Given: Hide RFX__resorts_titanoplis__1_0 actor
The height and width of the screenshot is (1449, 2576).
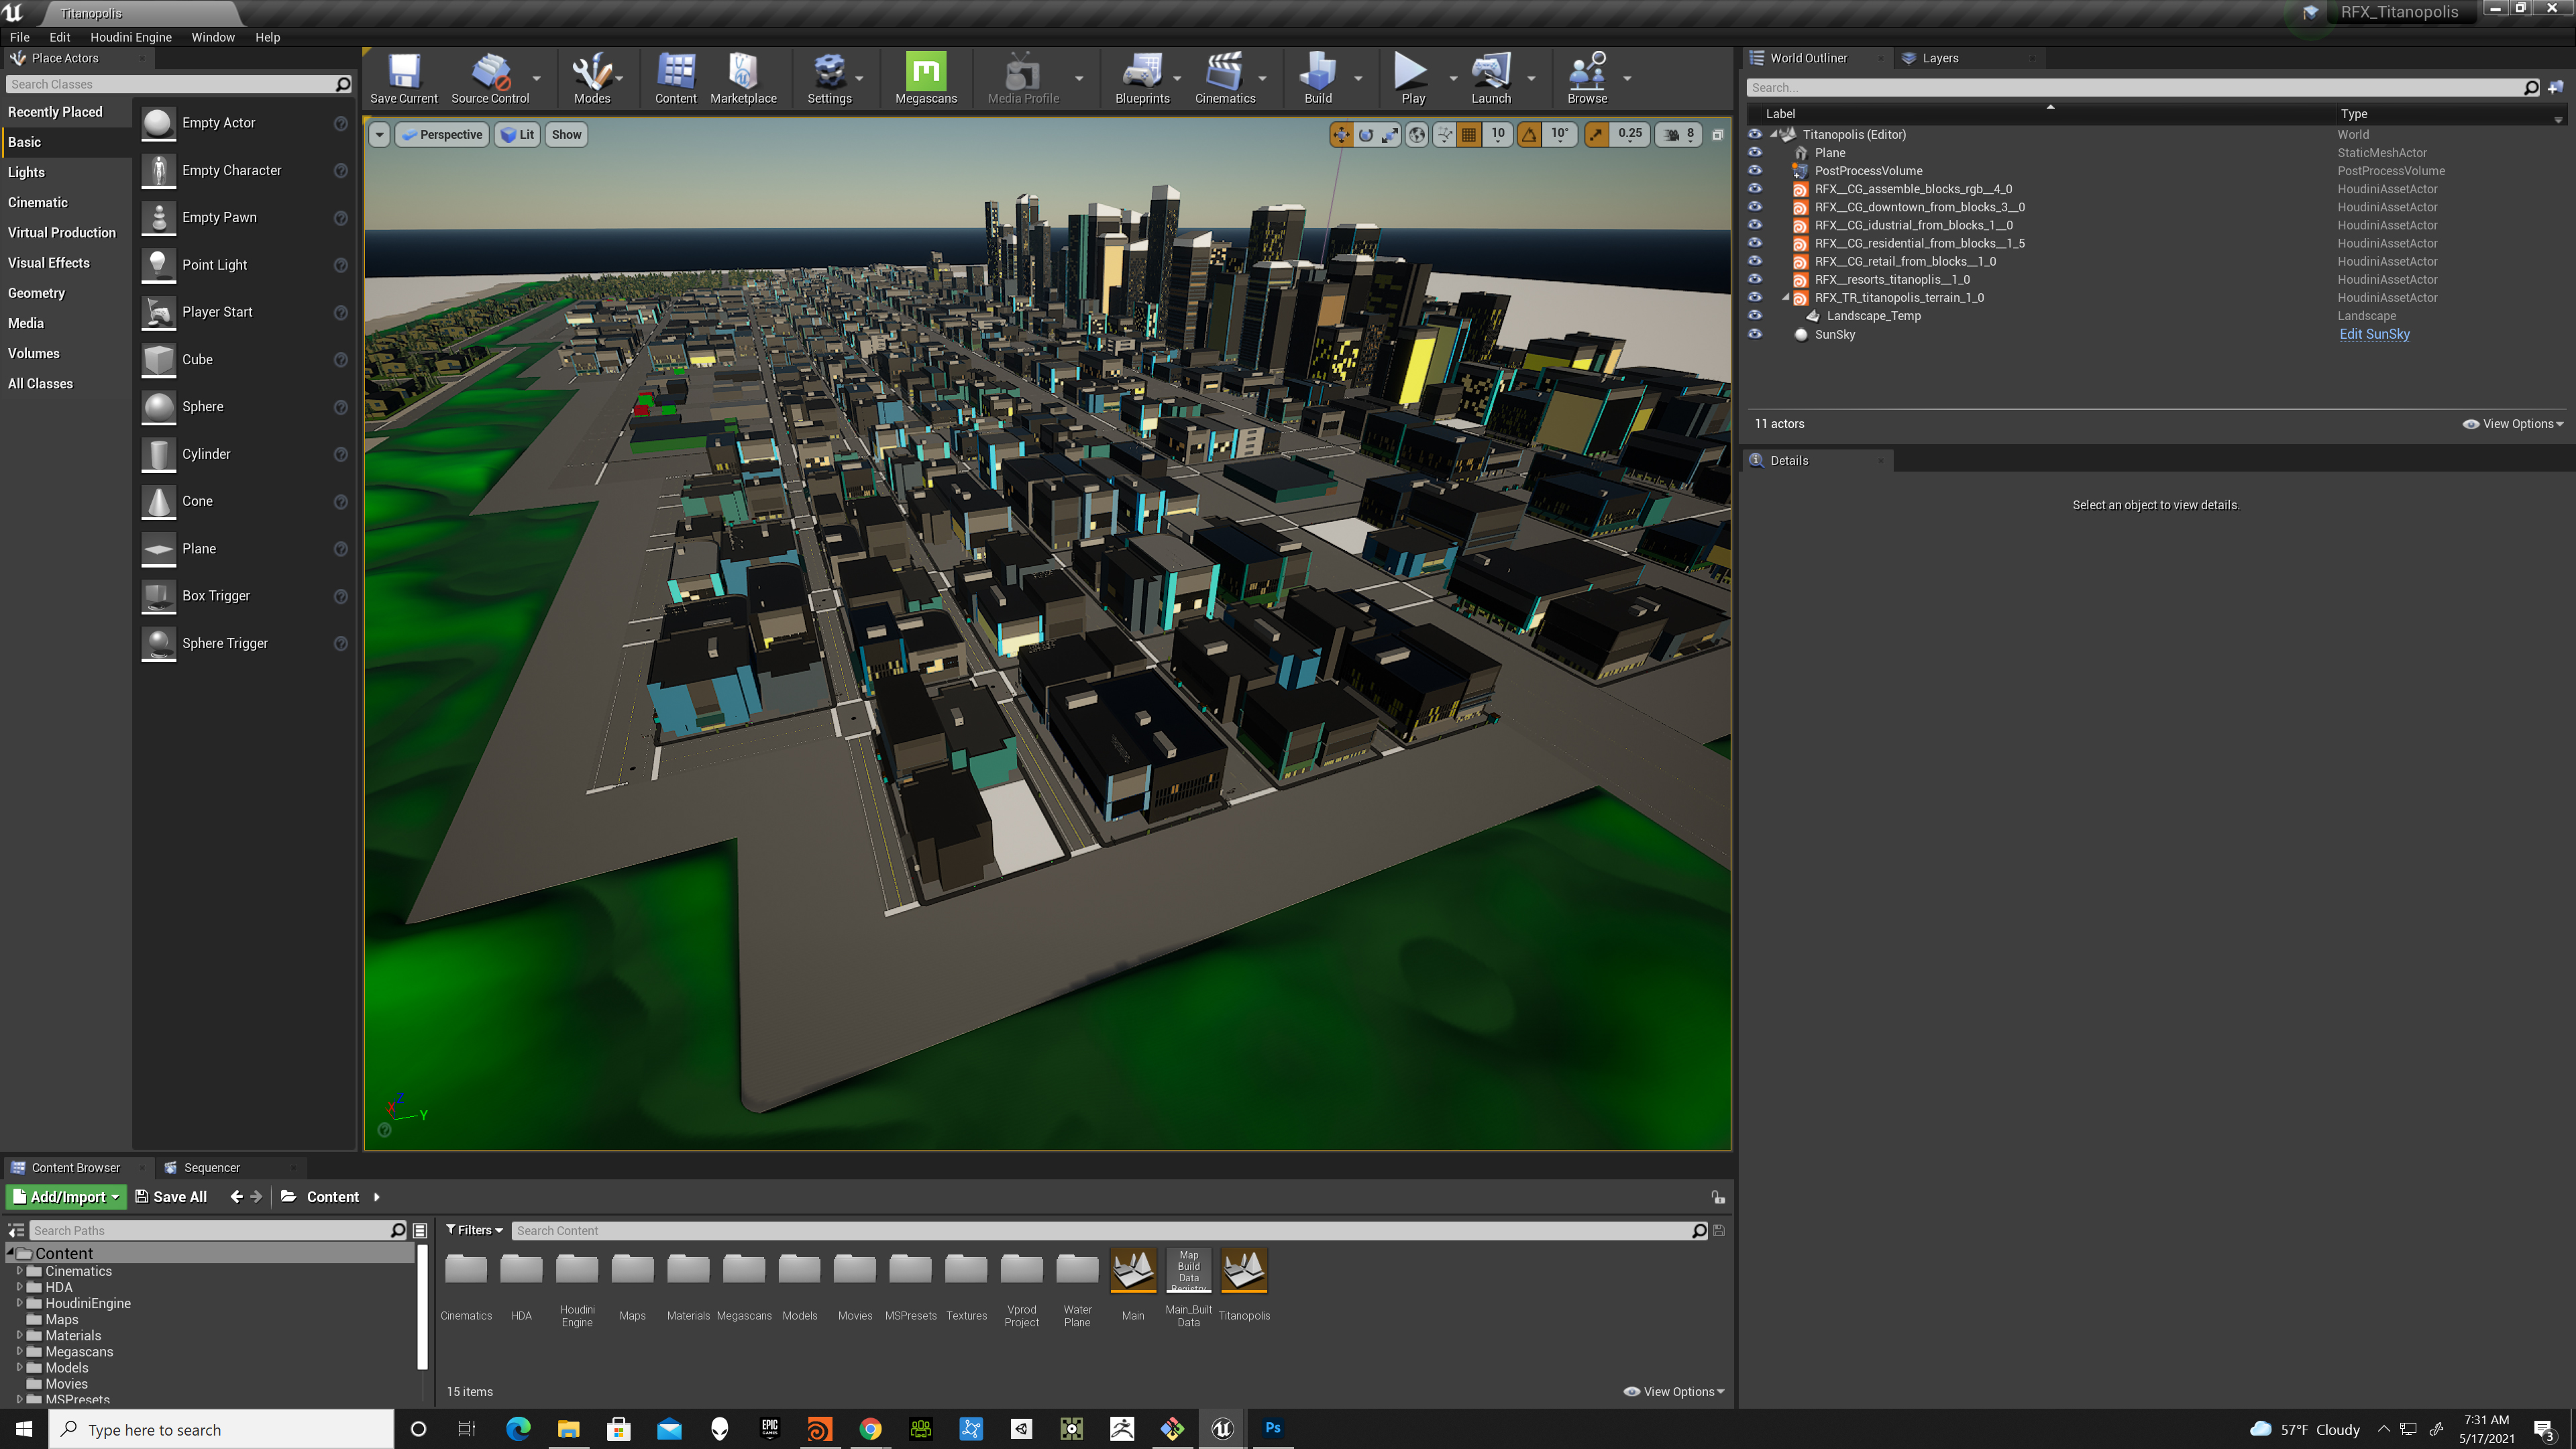Looking at the screenshot, I should pyautogui.click(x=1755, y=280).
